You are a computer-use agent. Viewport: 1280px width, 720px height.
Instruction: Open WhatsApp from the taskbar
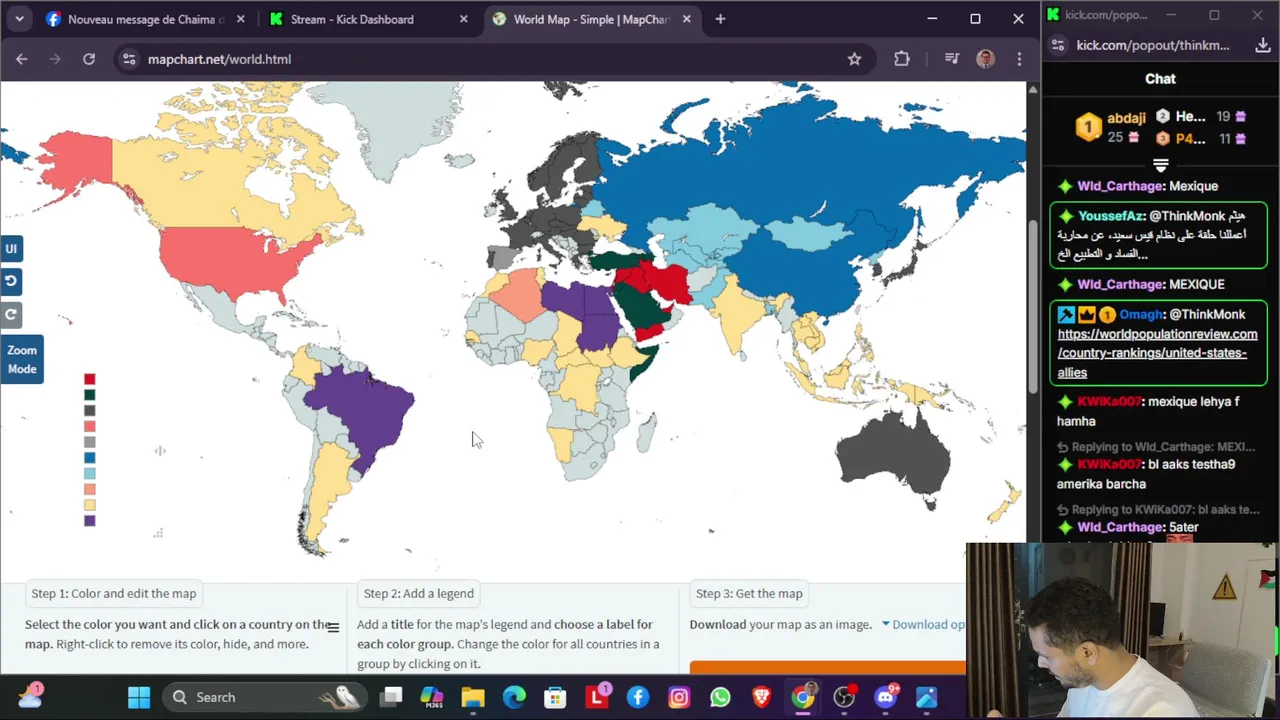[720, 697]
